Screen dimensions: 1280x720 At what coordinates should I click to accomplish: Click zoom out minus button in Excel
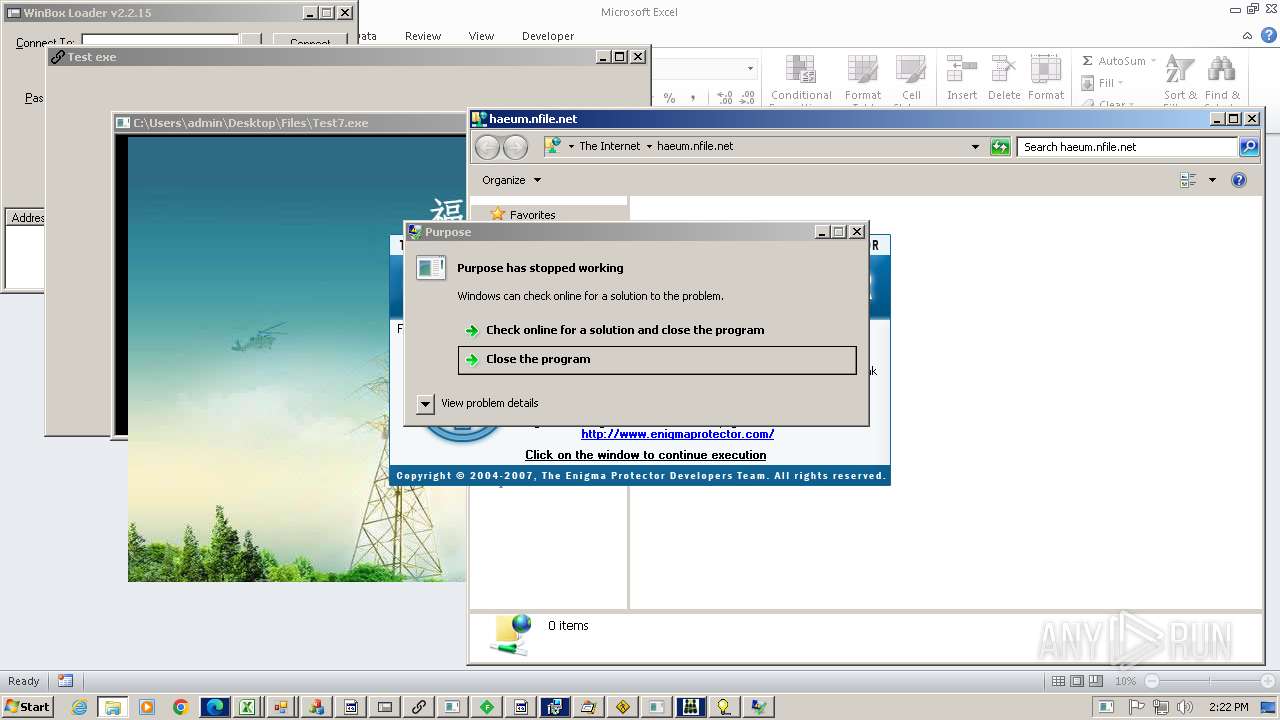[1151, 681]
